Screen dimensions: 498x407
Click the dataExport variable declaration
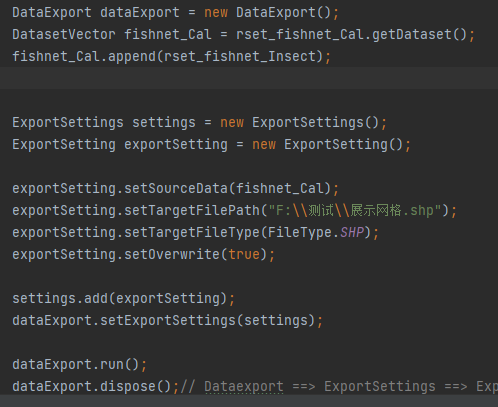tap(140, 13)
